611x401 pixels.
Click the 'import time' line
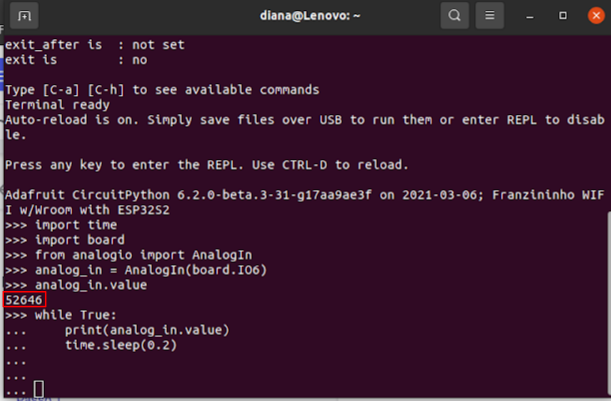(61, 225)
